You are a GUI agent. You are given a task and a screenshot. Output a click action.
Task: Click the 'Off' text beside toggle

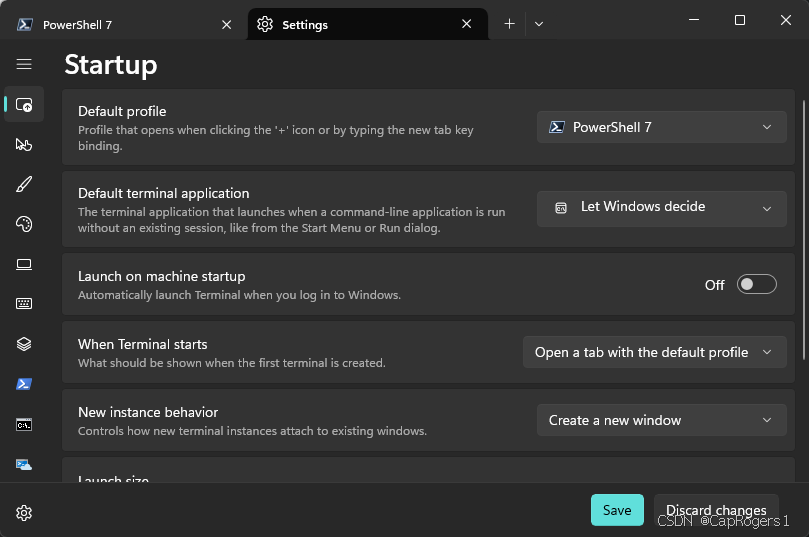point(715,285)
